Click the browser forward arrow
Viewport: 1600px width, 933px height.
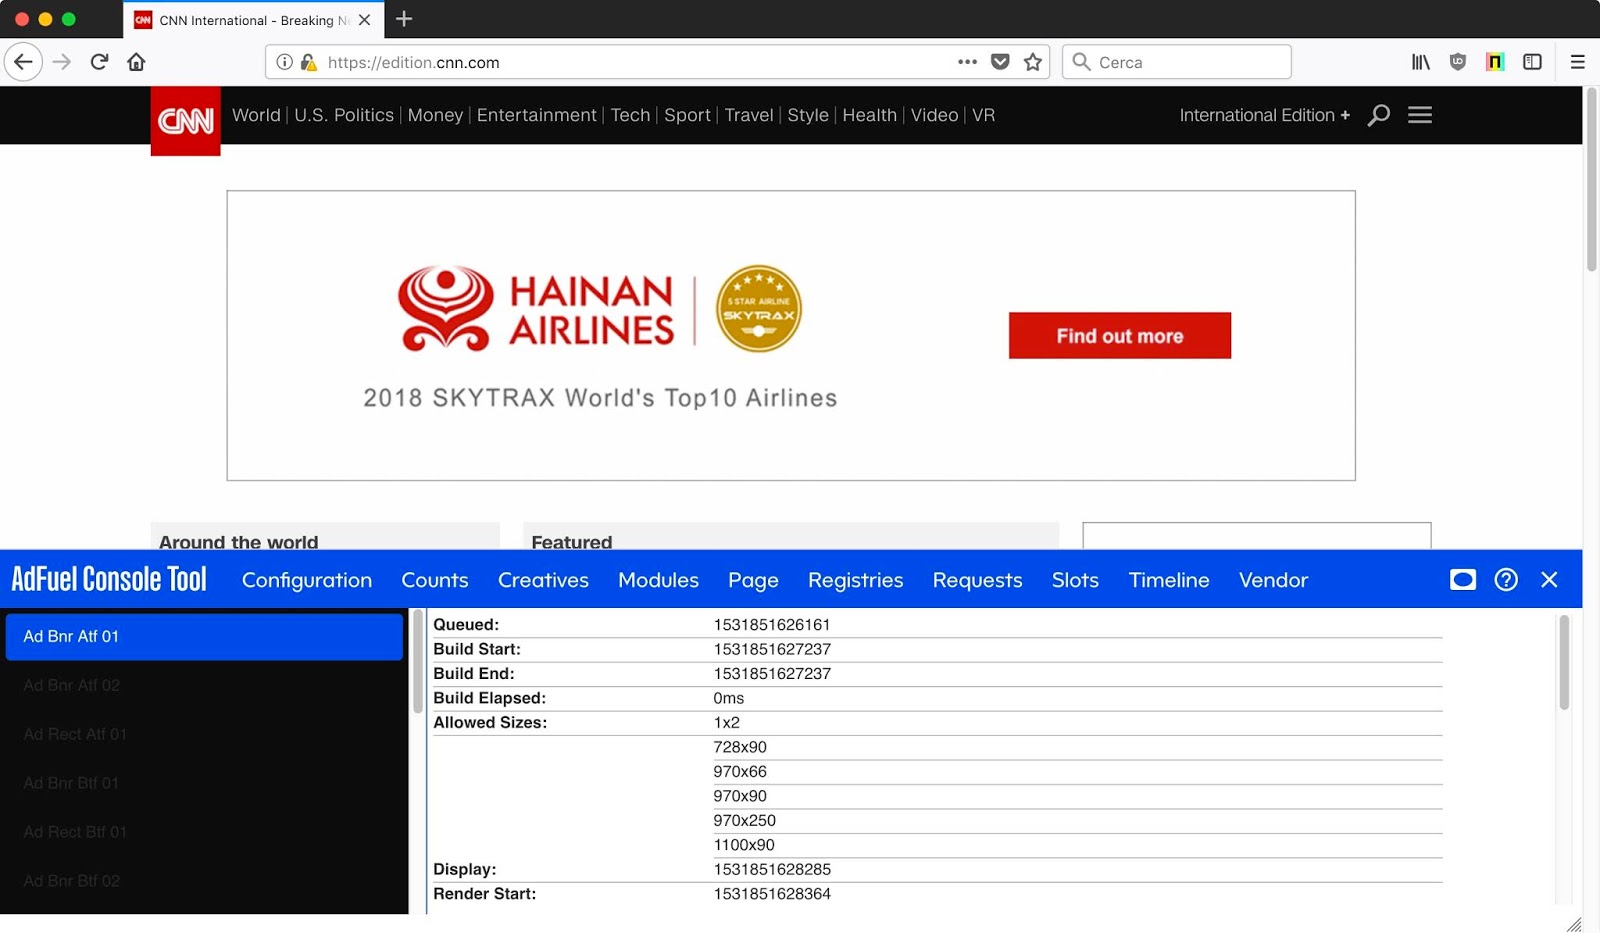pyautogui.click(x=62, y=62)
